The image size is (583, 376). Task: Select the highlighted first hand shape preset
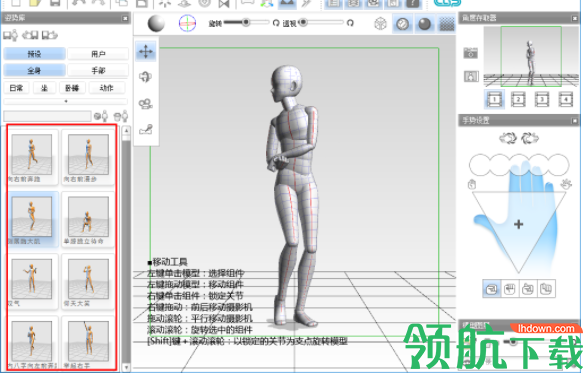pos(491,289)
